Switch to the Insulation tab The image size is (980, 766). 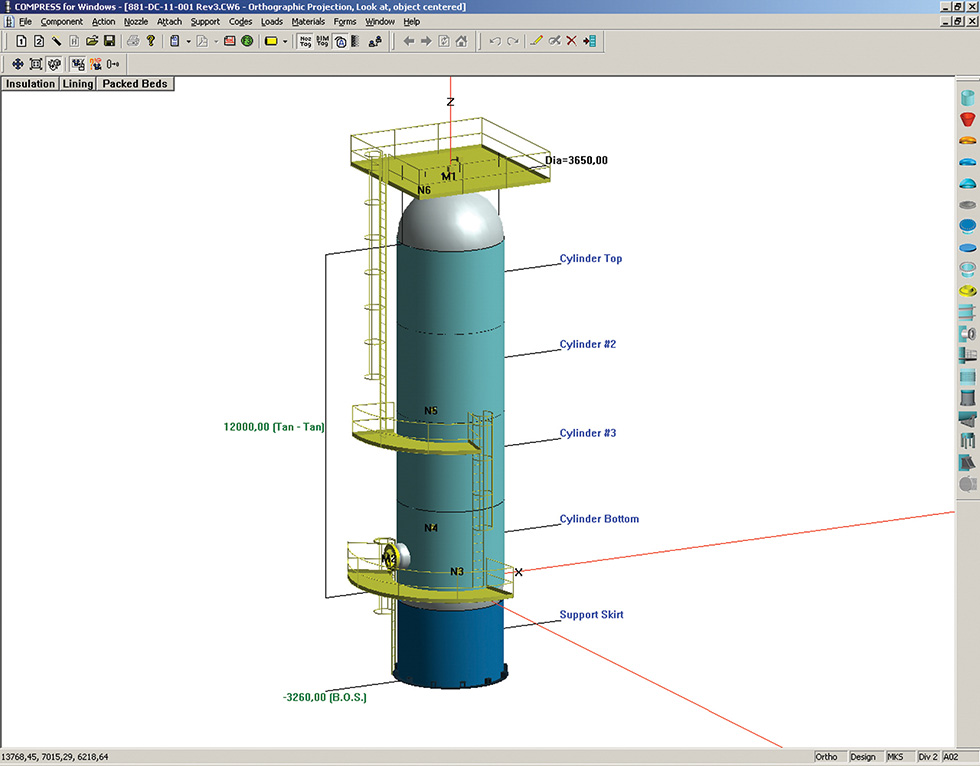[x=30, y=84]
